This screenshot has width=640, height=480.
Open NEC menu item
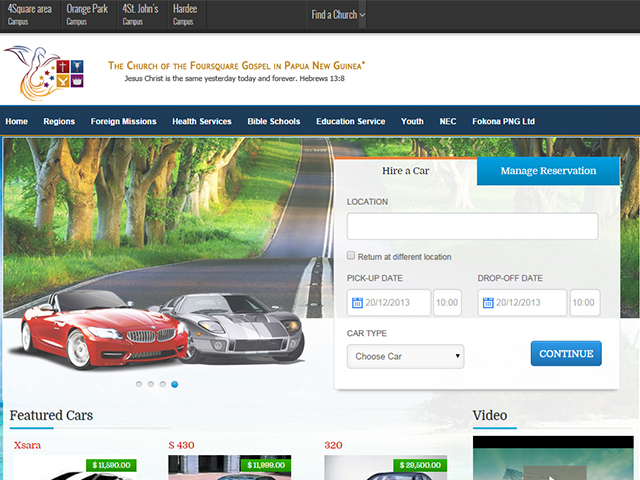pos(448,121)
